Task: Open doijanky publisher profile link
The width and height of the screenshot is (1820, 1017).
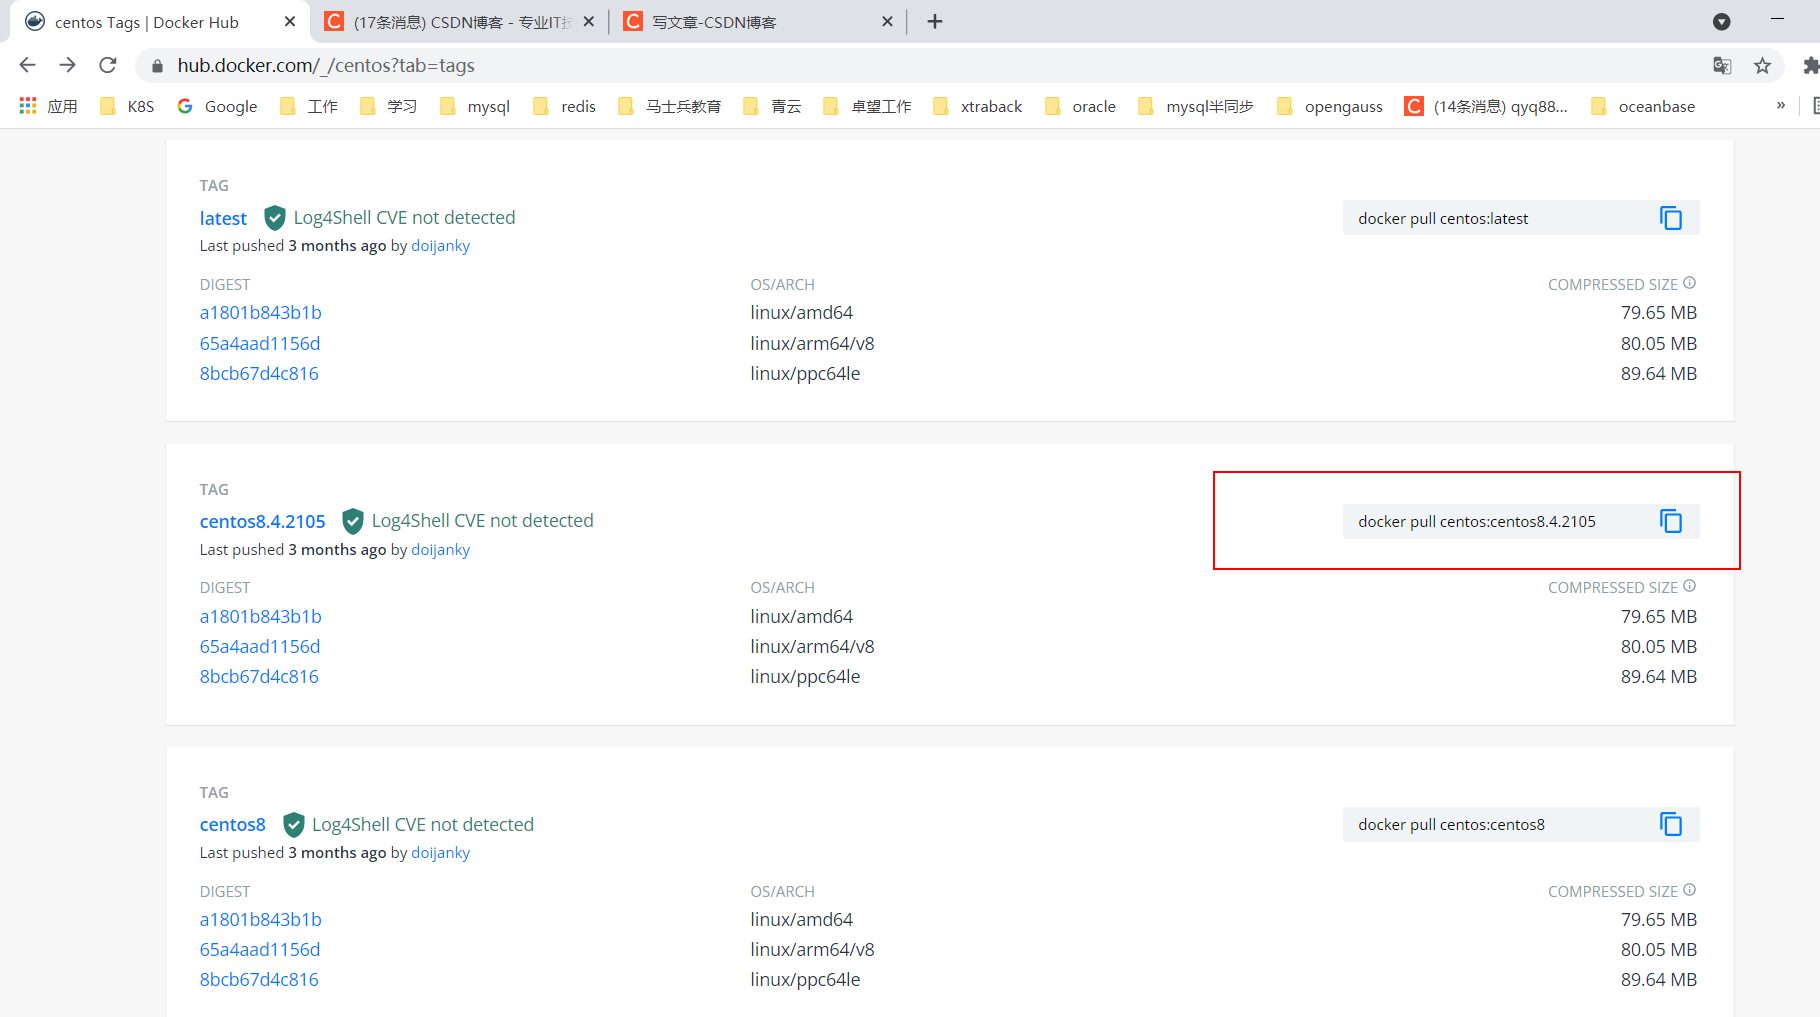Action: coord(440,245)
